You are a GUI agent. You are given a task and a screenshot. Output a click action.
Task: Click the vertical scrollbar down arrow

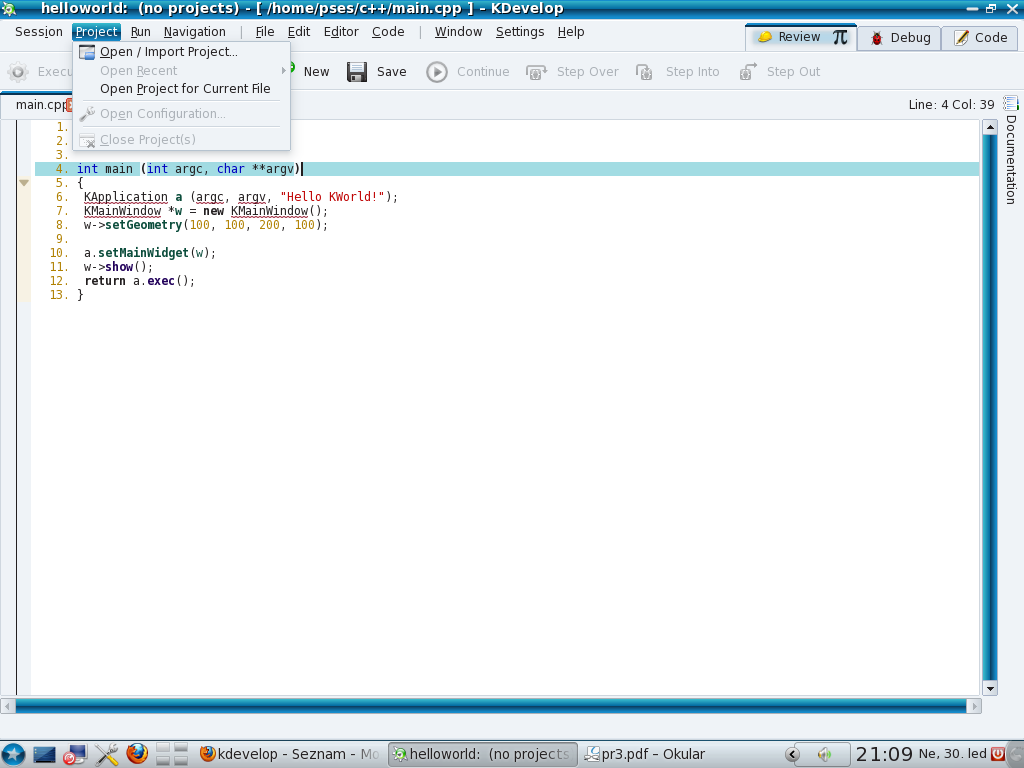pyautogui.click(x=990, y=688)
